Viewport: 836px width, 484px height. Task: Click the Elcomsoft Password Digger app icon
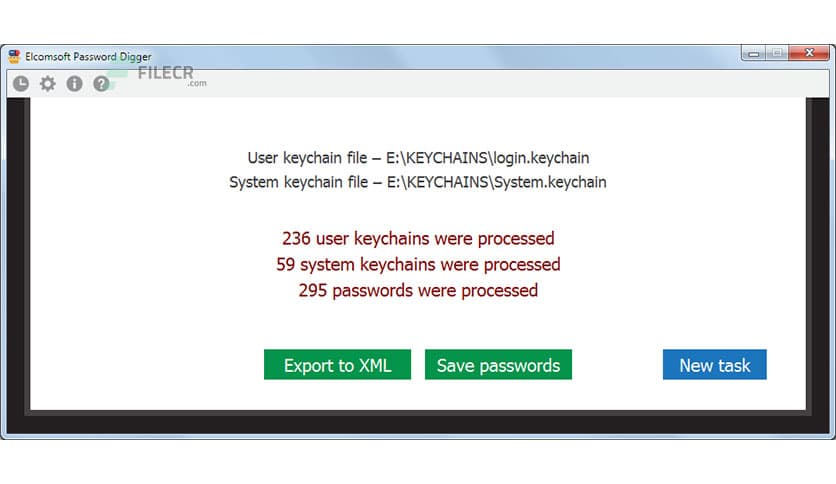coord(14,56)
